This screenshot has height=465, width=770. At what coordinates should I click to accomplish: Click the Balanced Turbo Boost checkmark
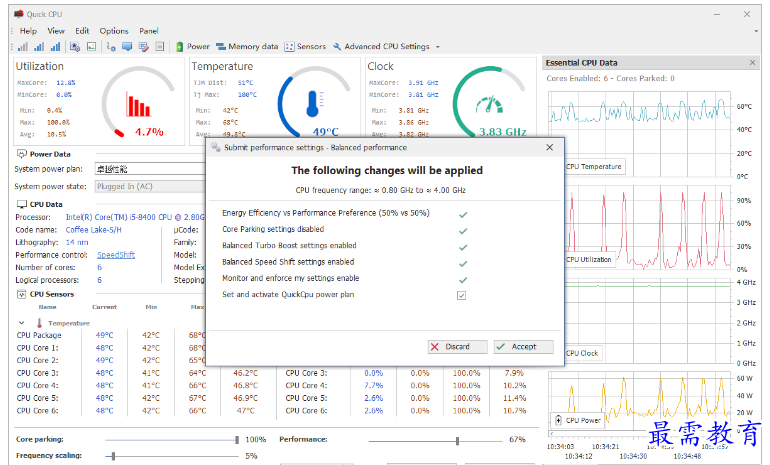pos(463,247)
